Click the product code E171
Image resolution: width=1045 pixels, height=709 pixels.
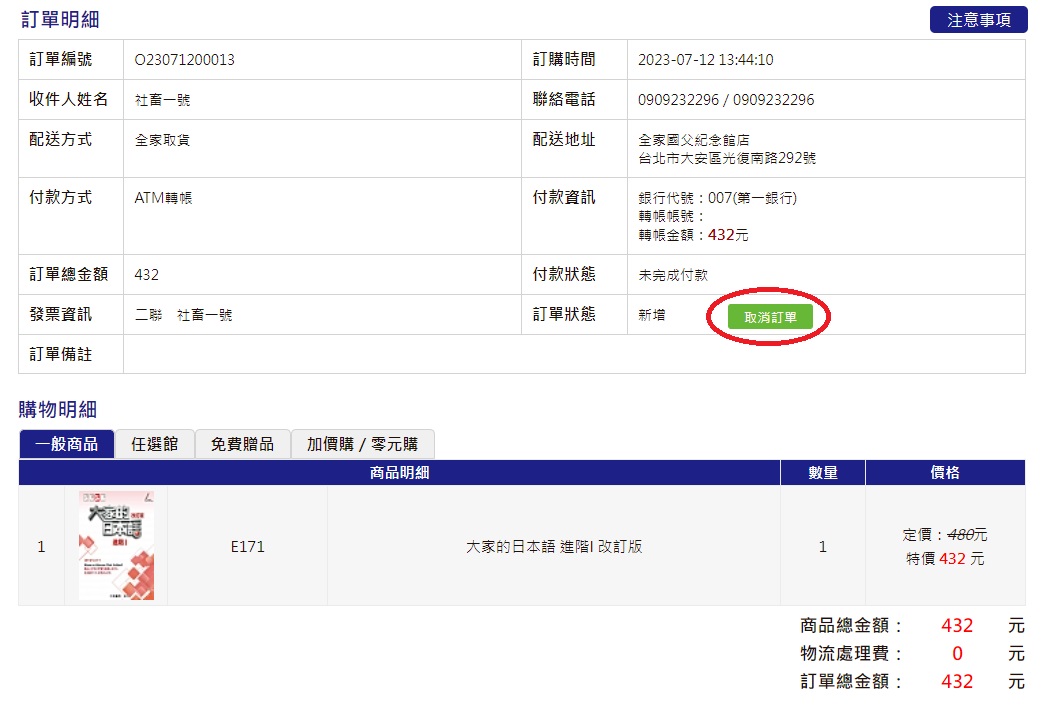(247, 547)
